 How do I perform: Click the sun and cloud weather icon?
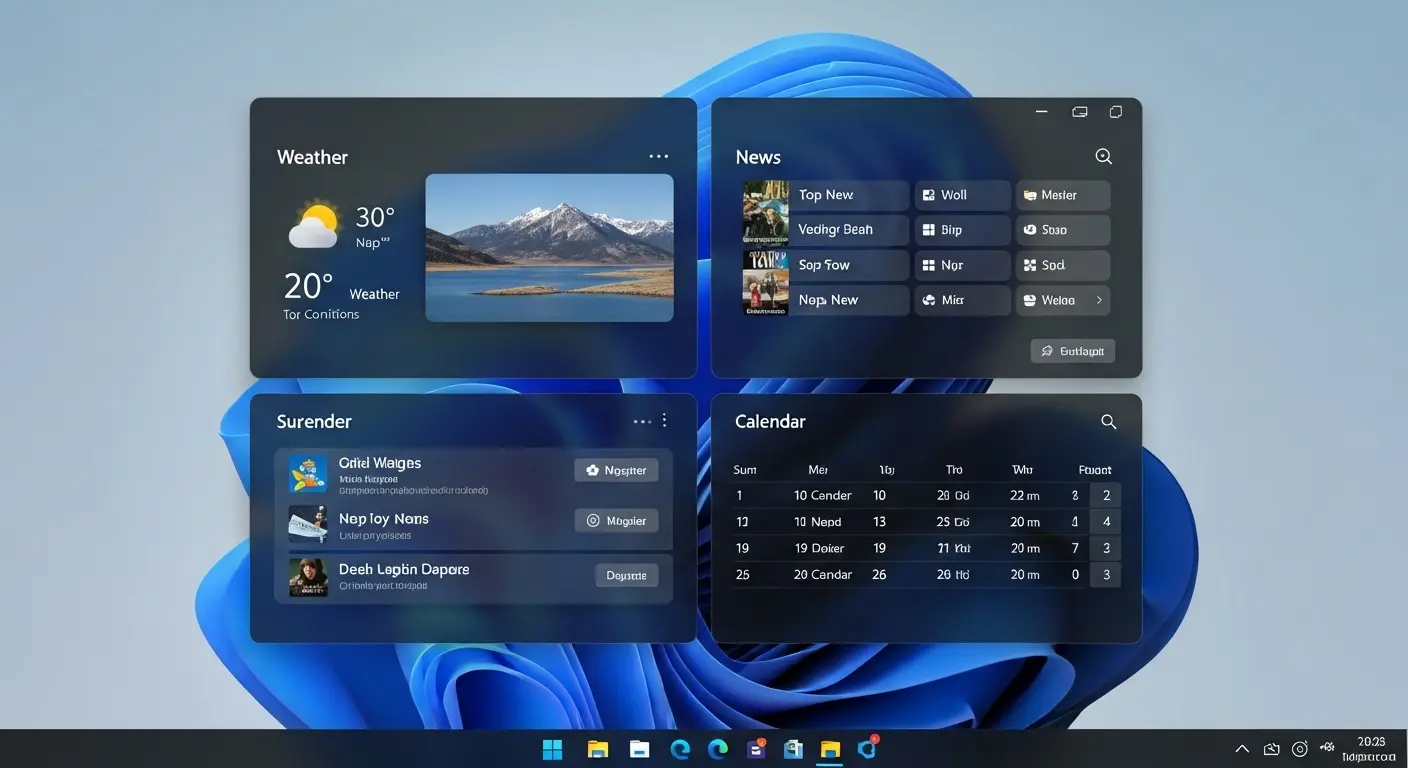point(314,225)
